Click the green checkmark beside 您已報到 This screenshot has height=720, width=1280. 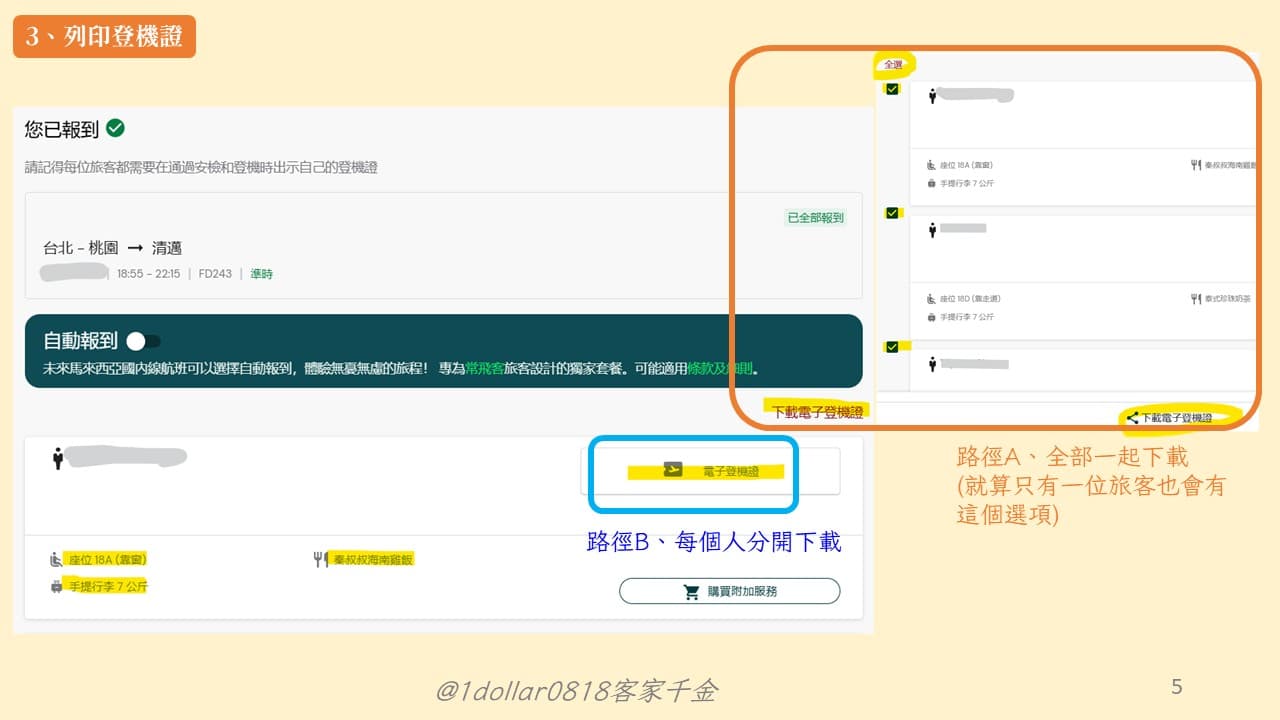pos(115,128)
